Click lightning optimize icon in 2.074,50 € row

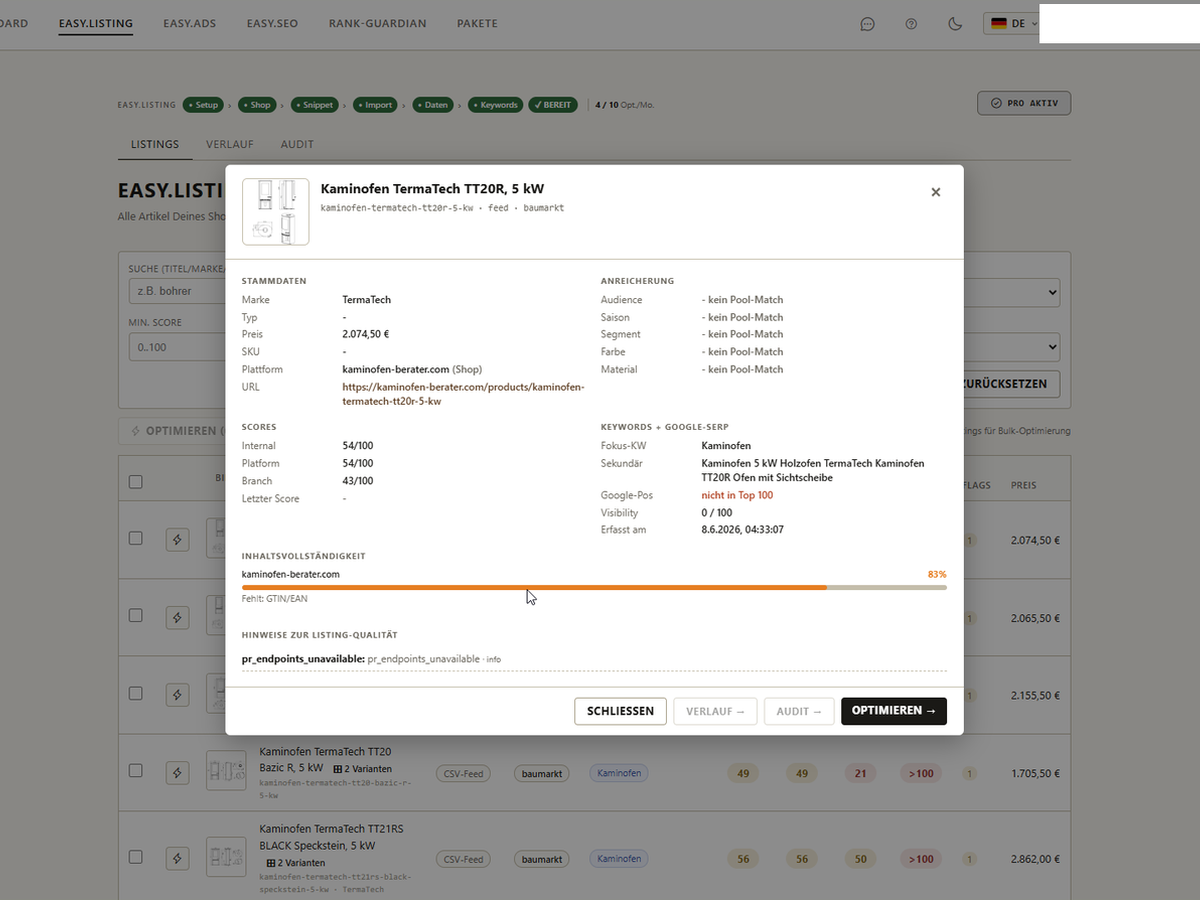177,539
